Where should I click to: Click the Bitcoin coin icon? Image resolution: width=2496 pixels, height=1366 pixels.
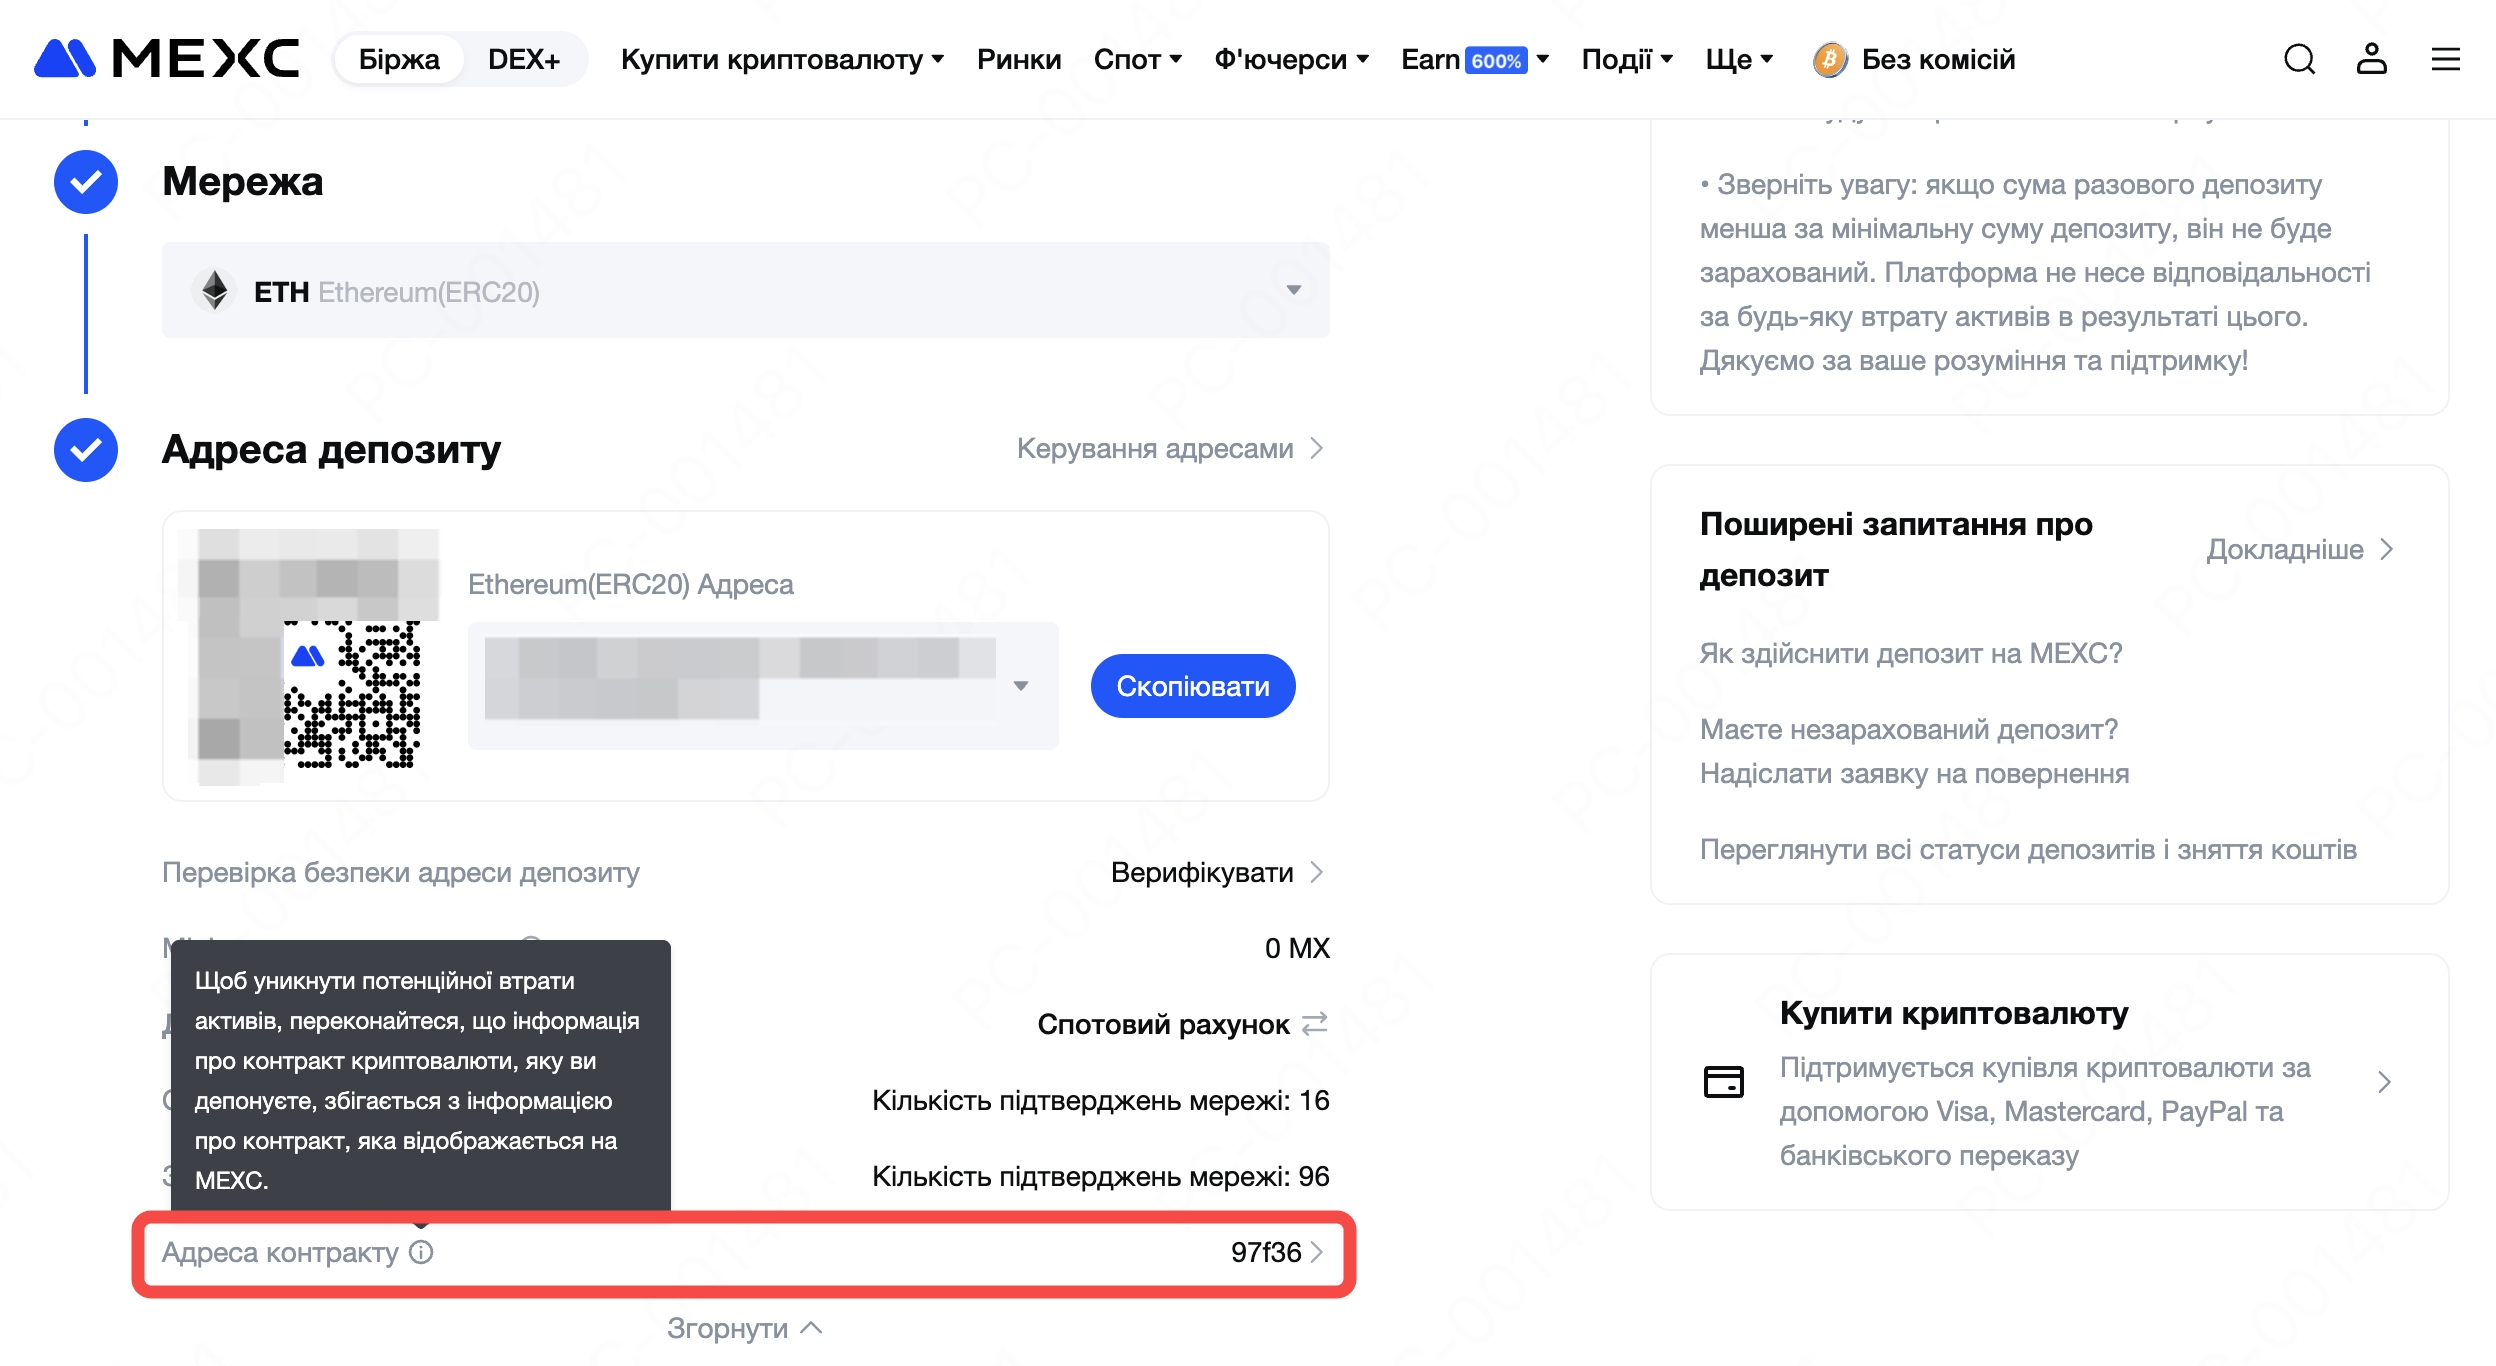1829,60
